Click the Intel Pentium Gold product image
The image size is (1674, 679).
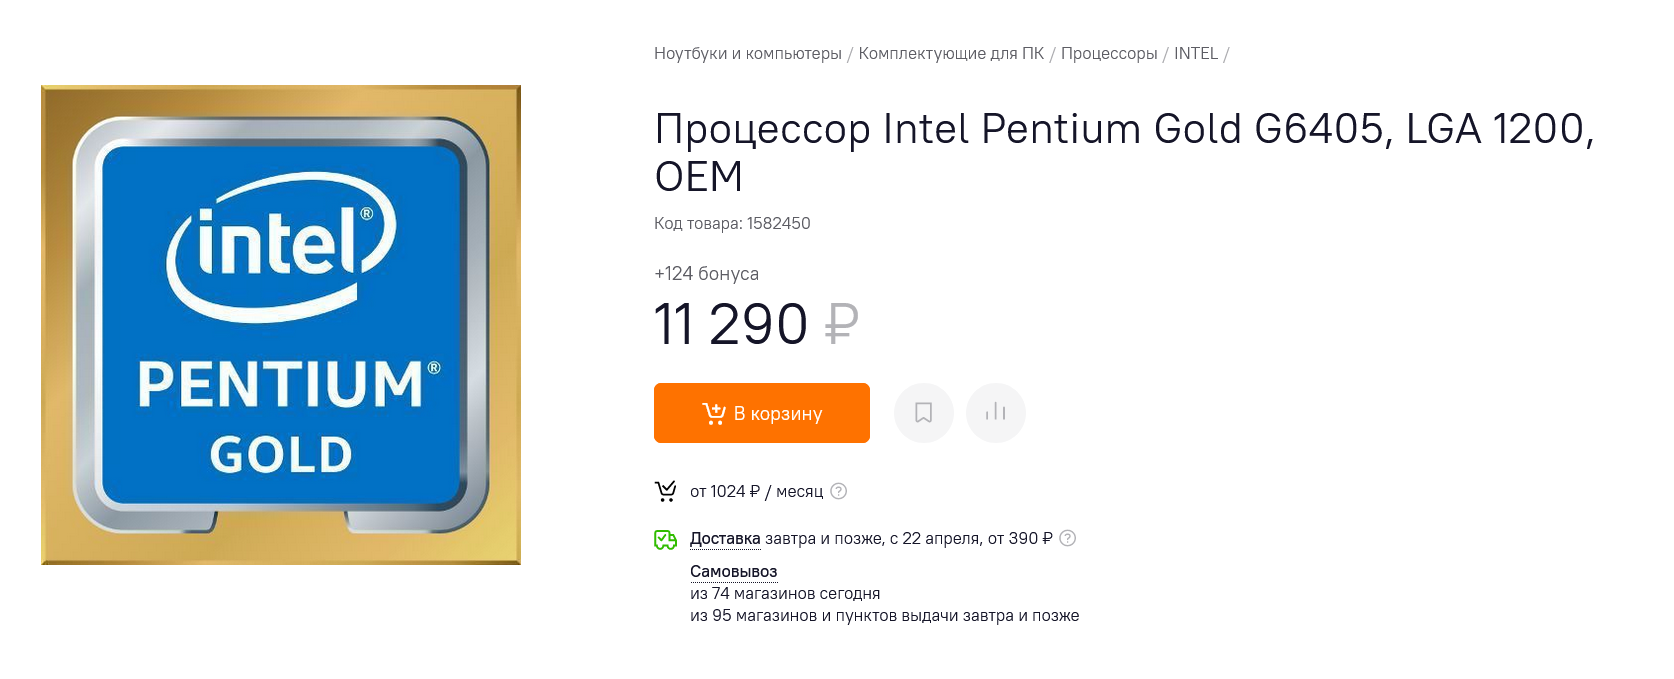pyautogui.click(x=281, y=325)
